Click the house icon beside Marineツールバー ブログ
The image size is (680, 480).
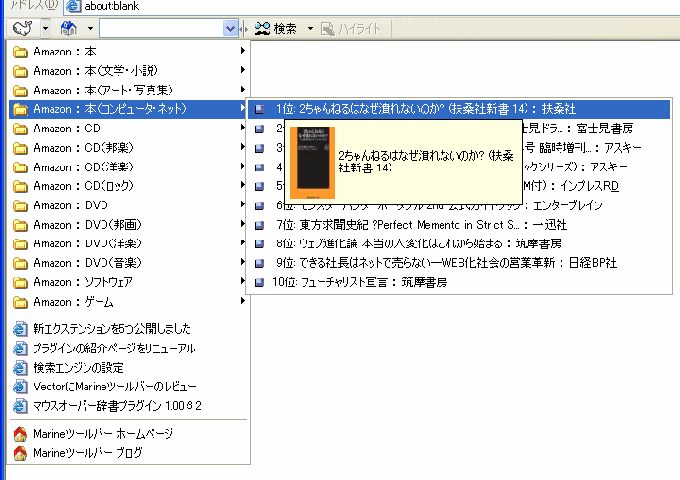[20, 453]
